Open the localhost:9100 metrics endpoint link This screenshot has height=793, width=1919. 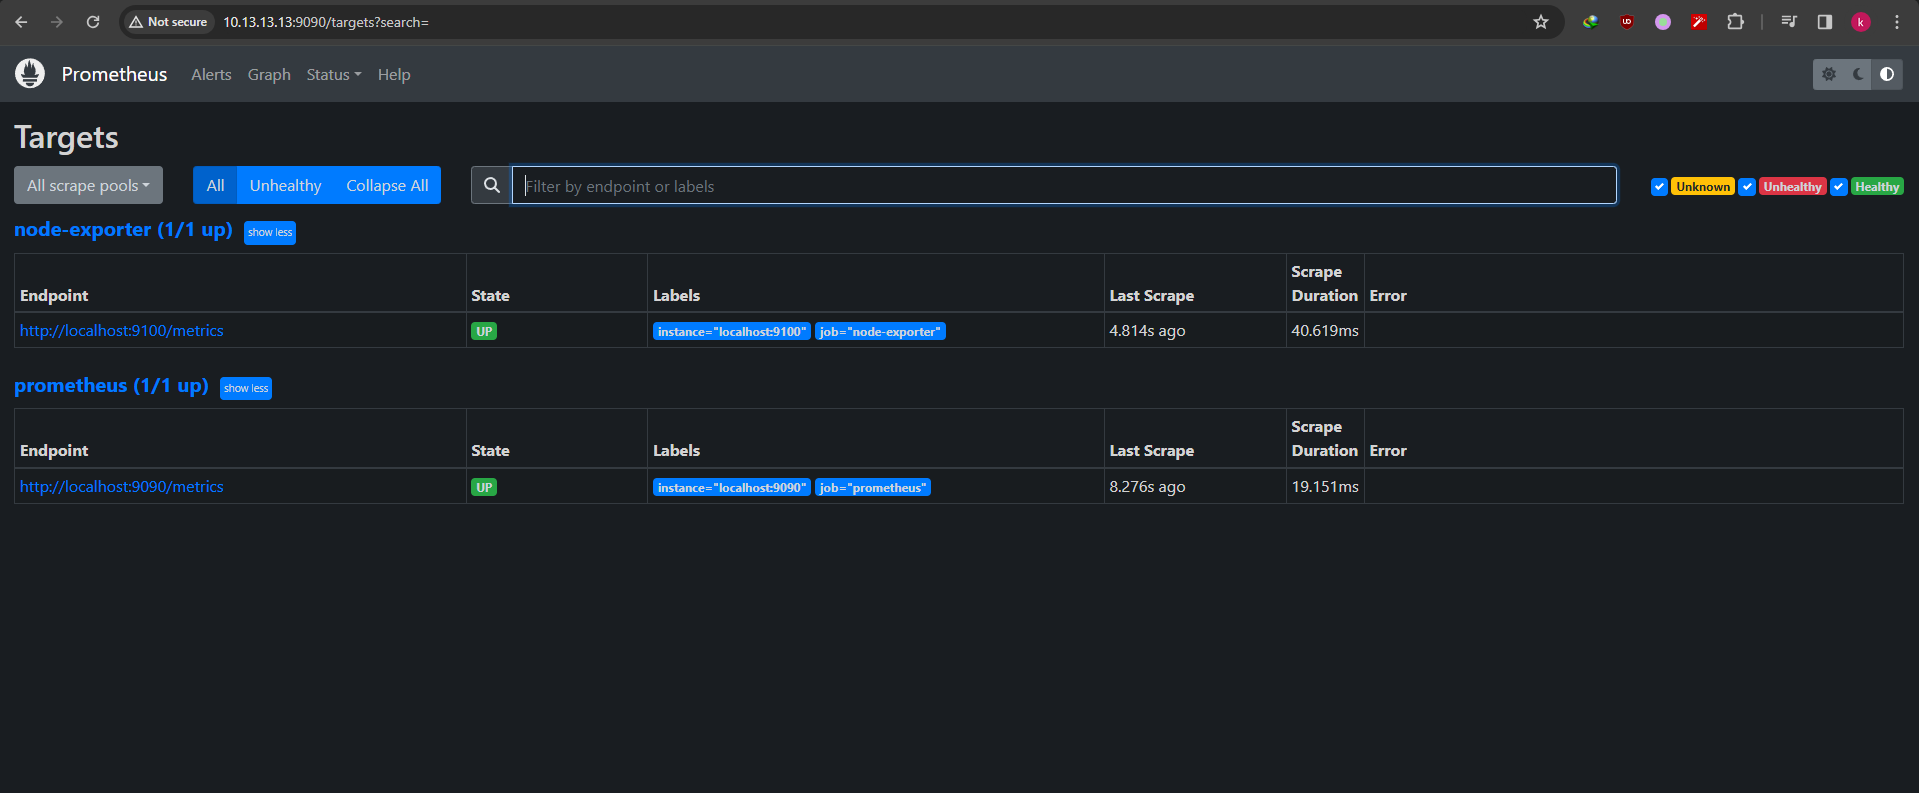(122, 331)
